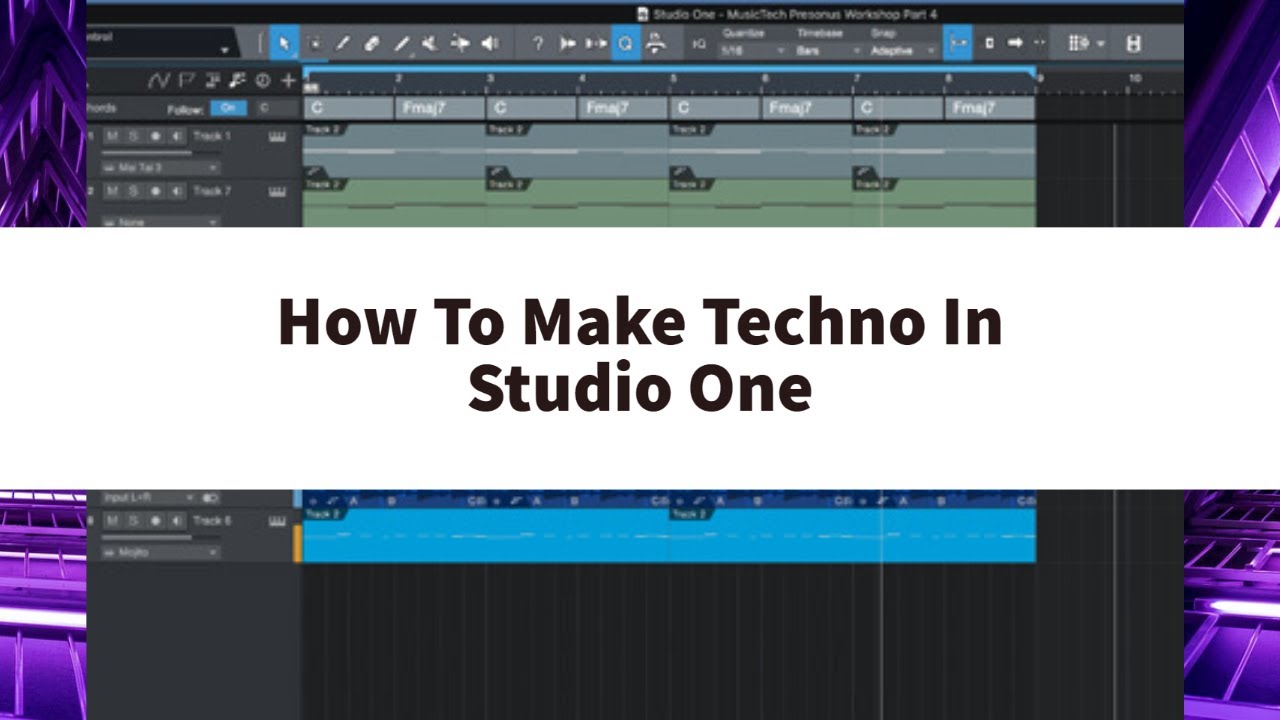Record-arm Track 1
1280x720 pixels.
[x=155, y=136]
